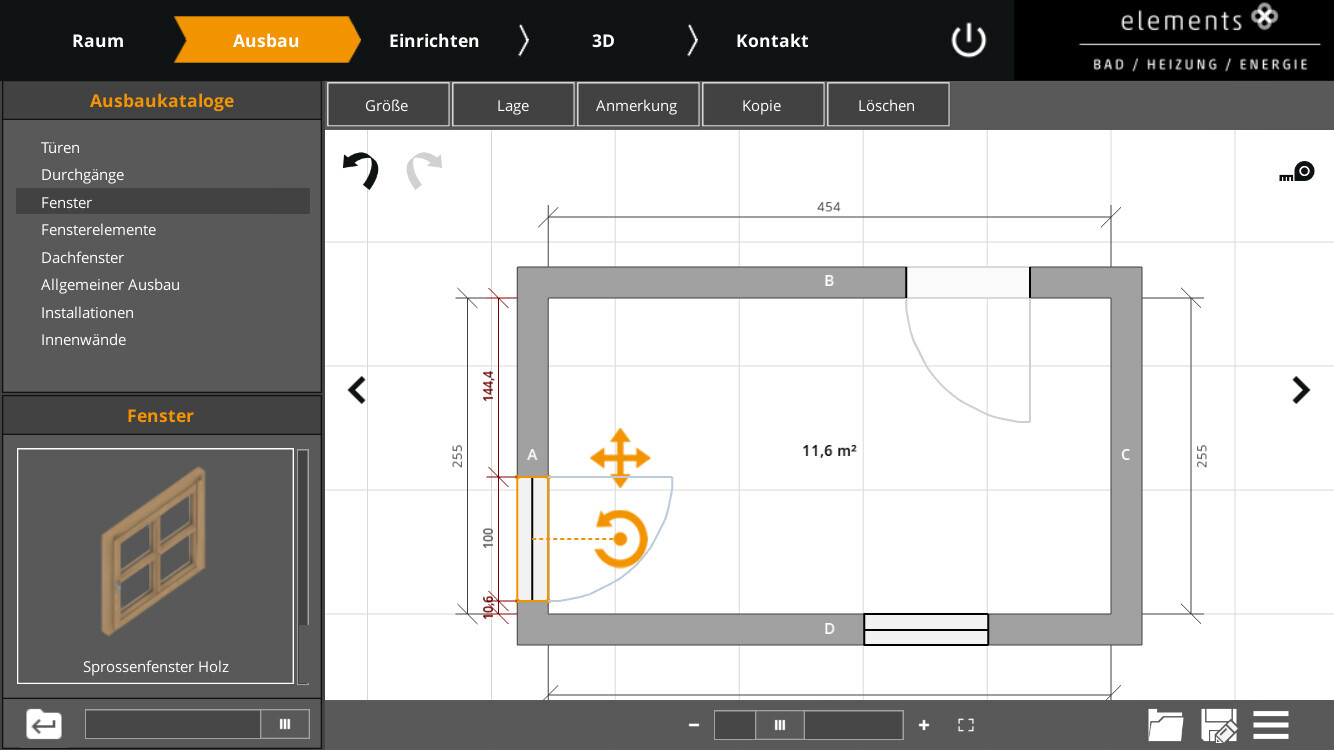
Task: Click the orange move arrows handle
Action: tap(620, 458)
